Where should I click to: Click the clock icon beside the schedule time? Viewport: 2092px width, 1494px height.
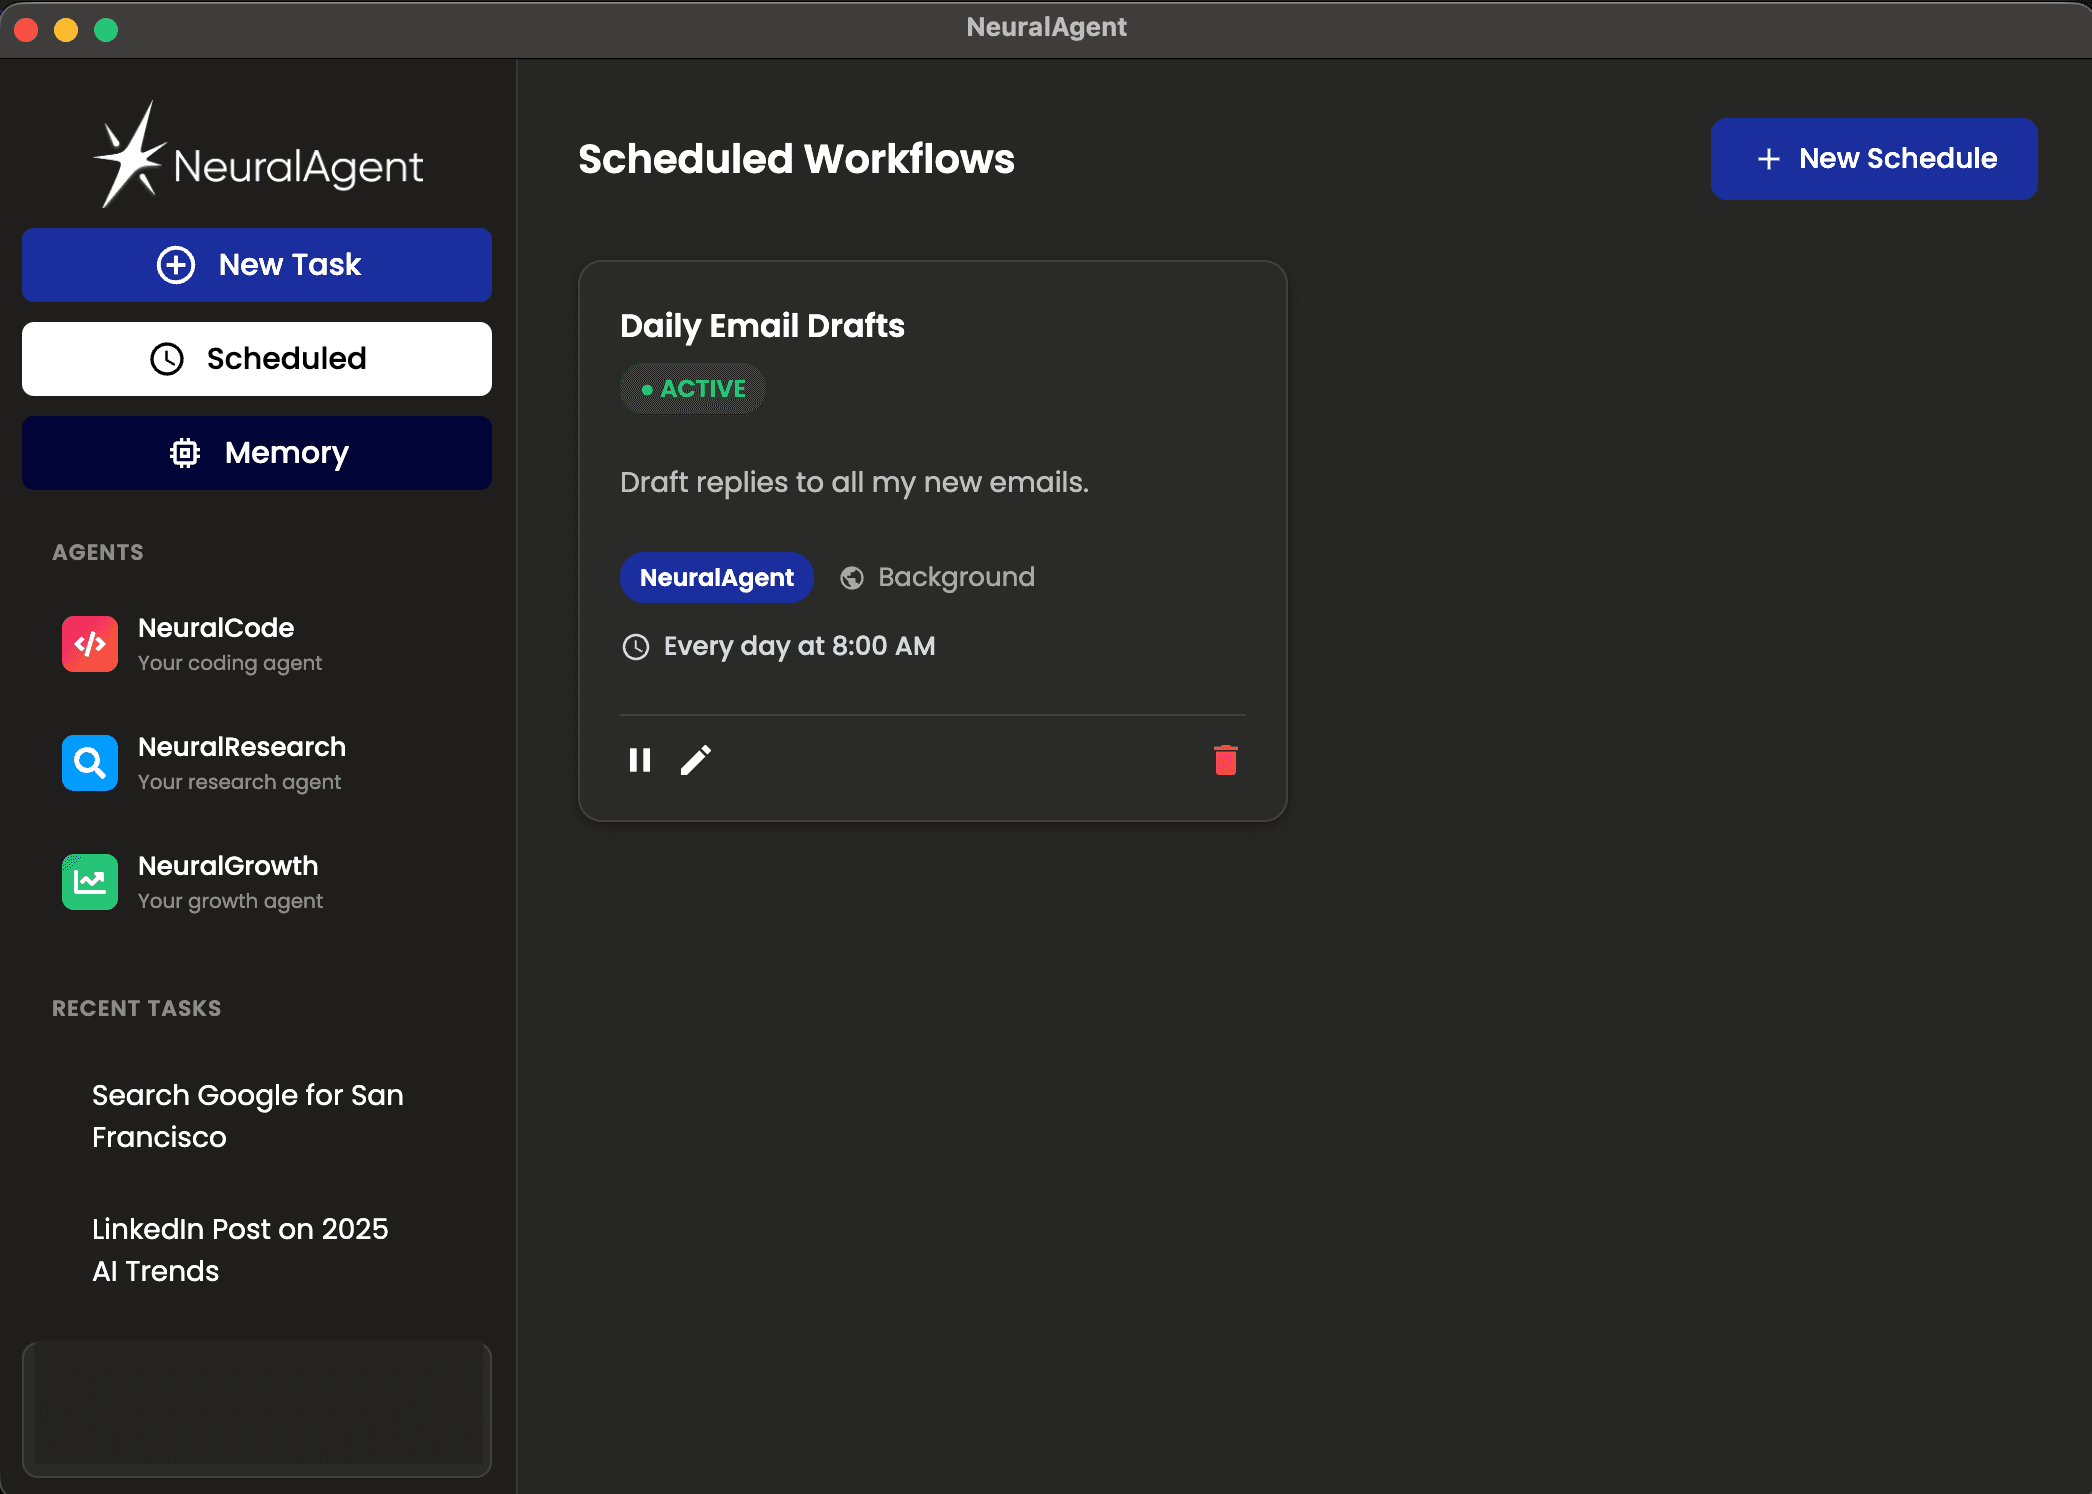(636, 647)
